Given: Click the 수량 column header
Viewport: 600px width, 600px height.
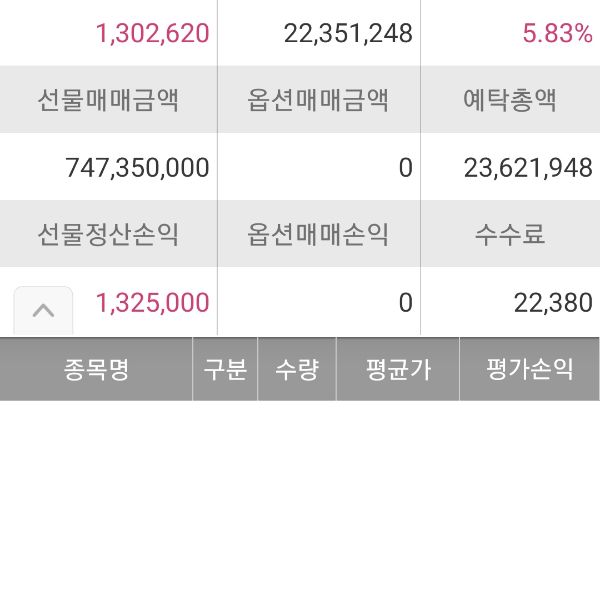Looking at the screenshot, I should click(x=297, y=369).
